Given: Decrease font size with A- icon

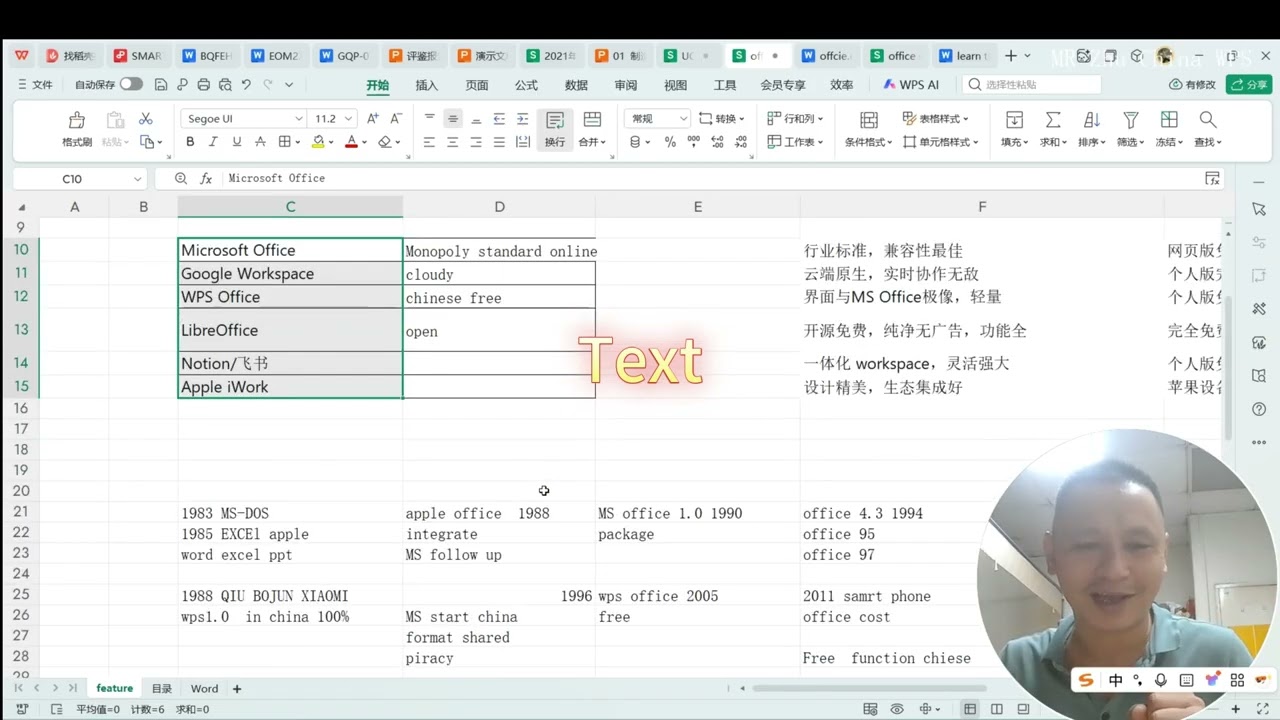Looking at the screenshot, I should click(x=396, y=118).
